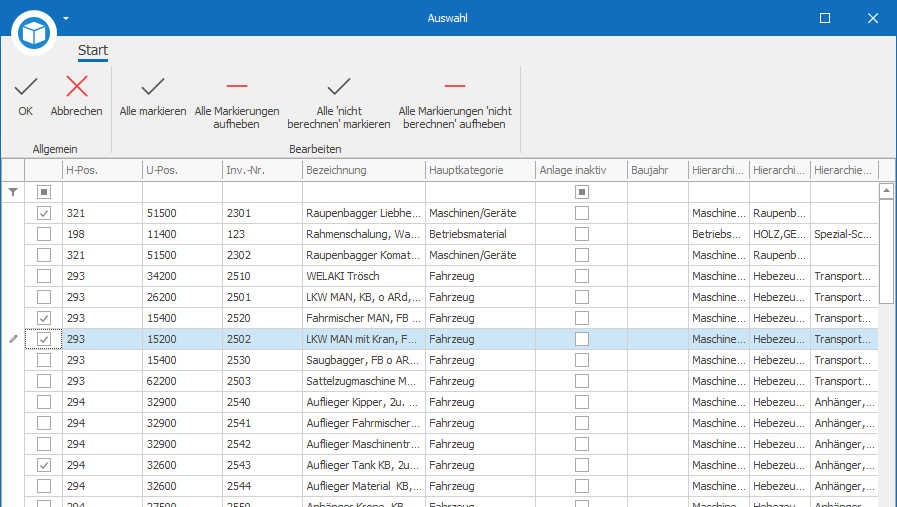
Task: Click the red Abbrechen cross icon
Action: point(77,86)
